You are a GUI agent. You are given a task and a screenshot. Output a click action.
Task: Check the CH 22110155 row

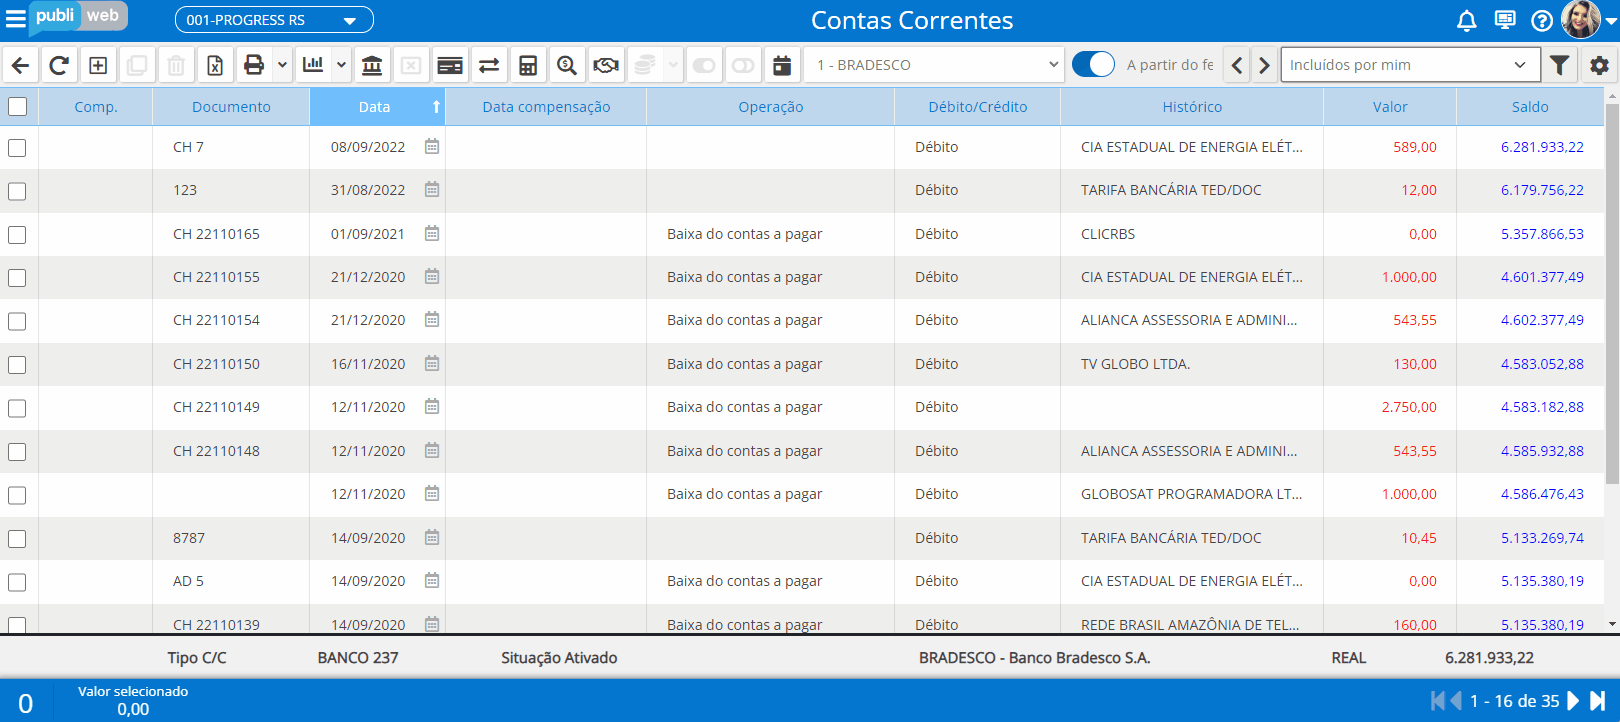pyautogui.click(x=17, y=278)
